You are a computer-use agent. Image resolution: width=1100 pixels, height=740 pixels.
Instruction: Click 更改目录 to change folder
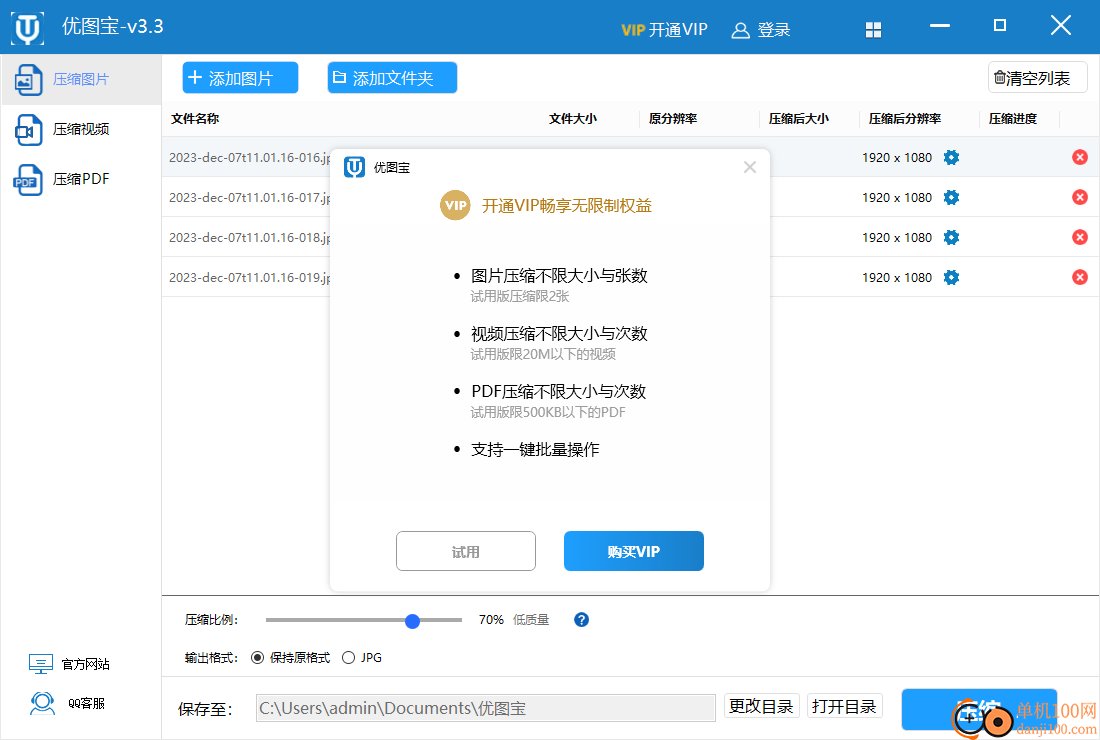tap(760, 706)
